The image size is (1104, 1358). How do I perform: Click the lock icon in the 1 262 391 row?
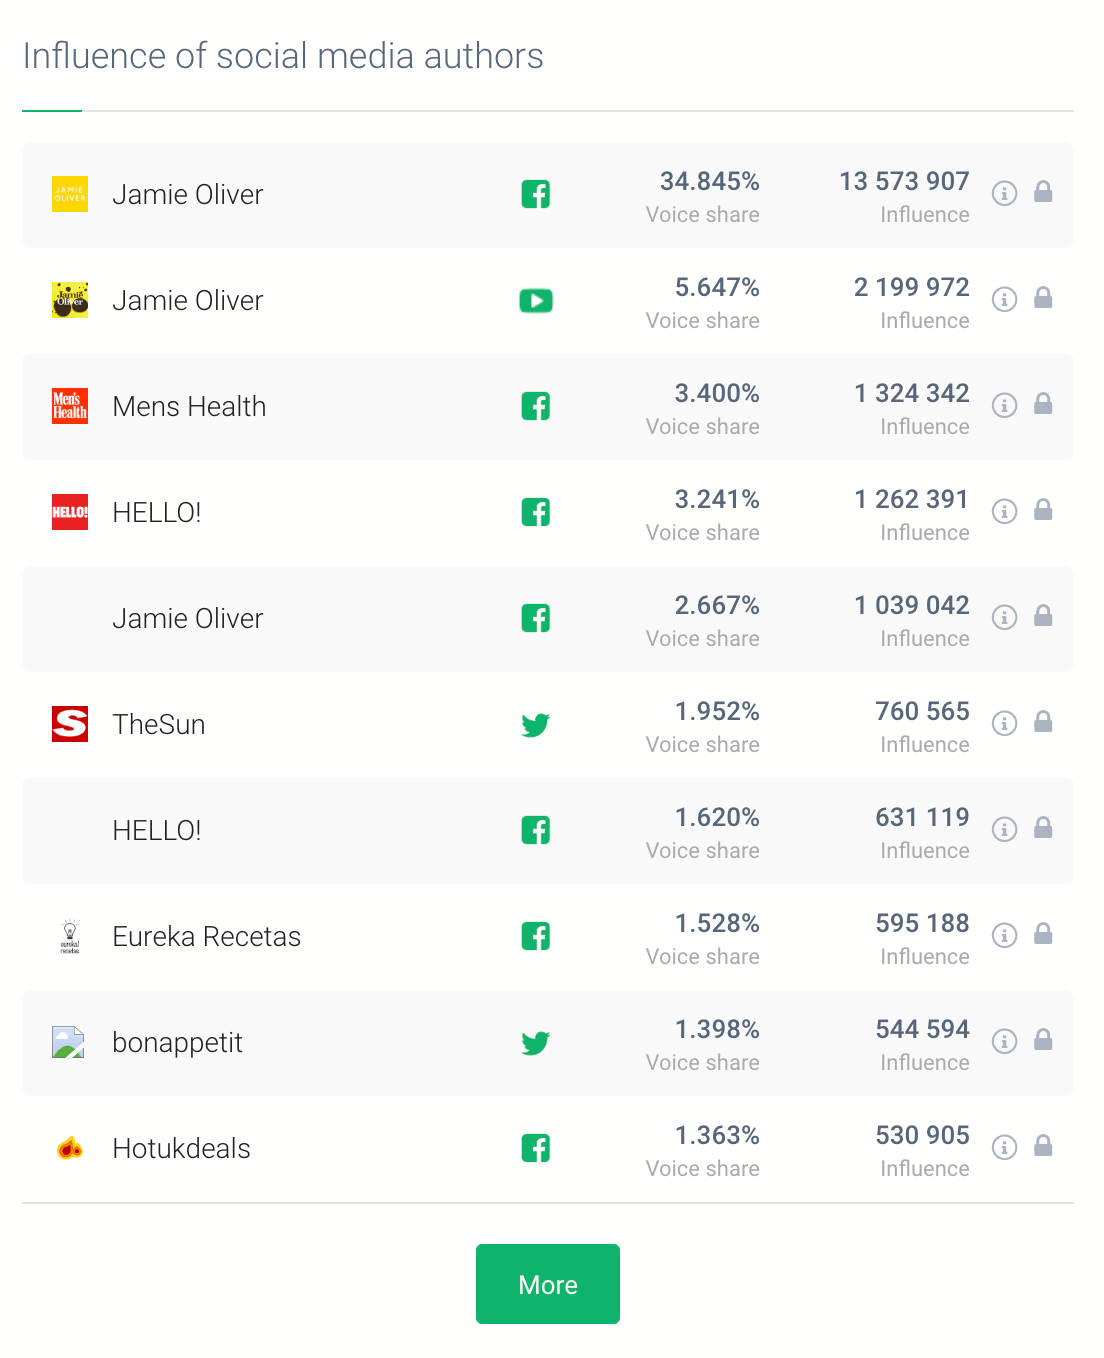pyautogui.click(x=1043, y=509)
